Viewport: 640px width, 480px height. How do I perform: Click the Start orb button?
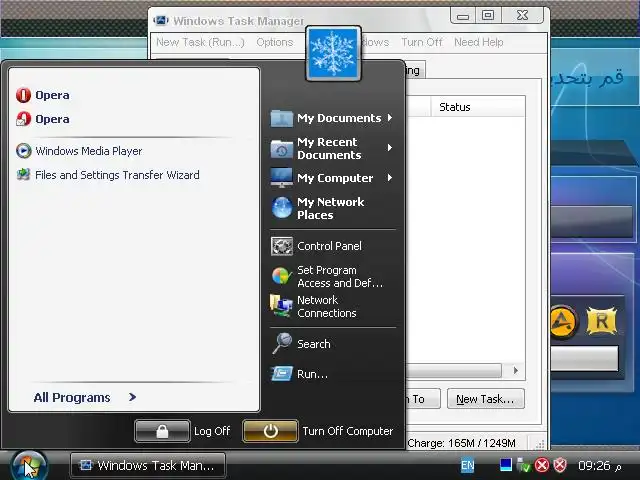coord(29,466)
